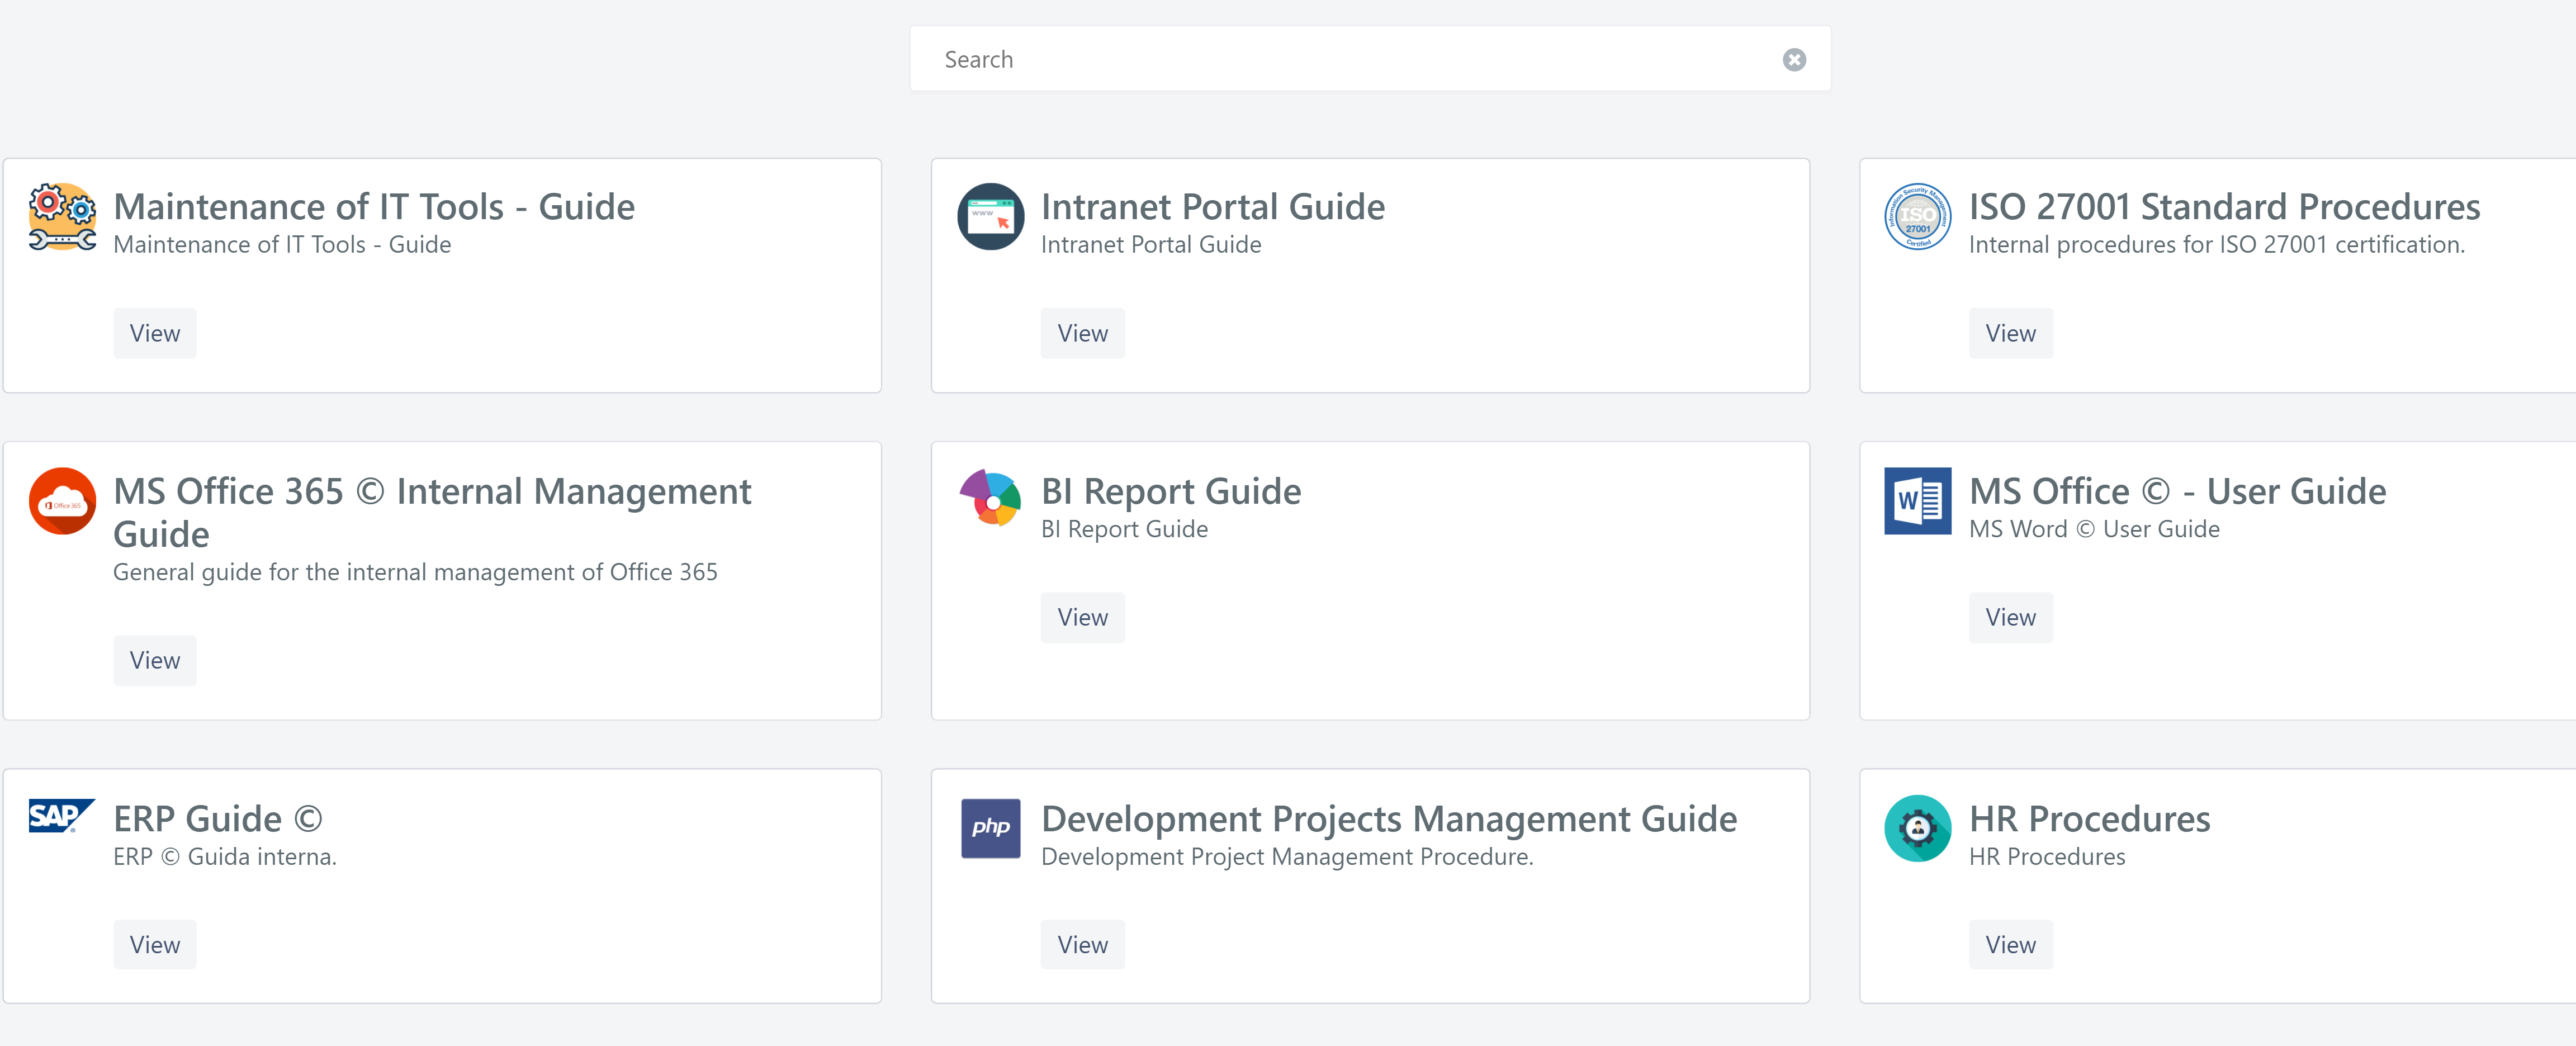This screenshot has width=2576, height=1046.
Task: Clear the search field with X icon
Action: coord(1794,60)
